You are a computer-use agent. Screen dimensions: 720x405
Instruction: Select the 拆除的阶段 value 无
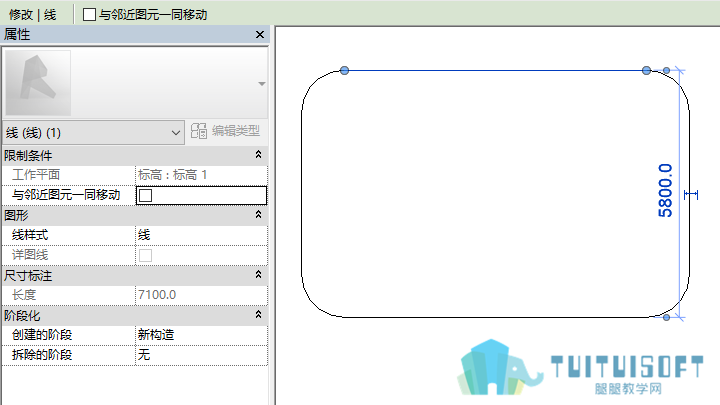point(202,354)
